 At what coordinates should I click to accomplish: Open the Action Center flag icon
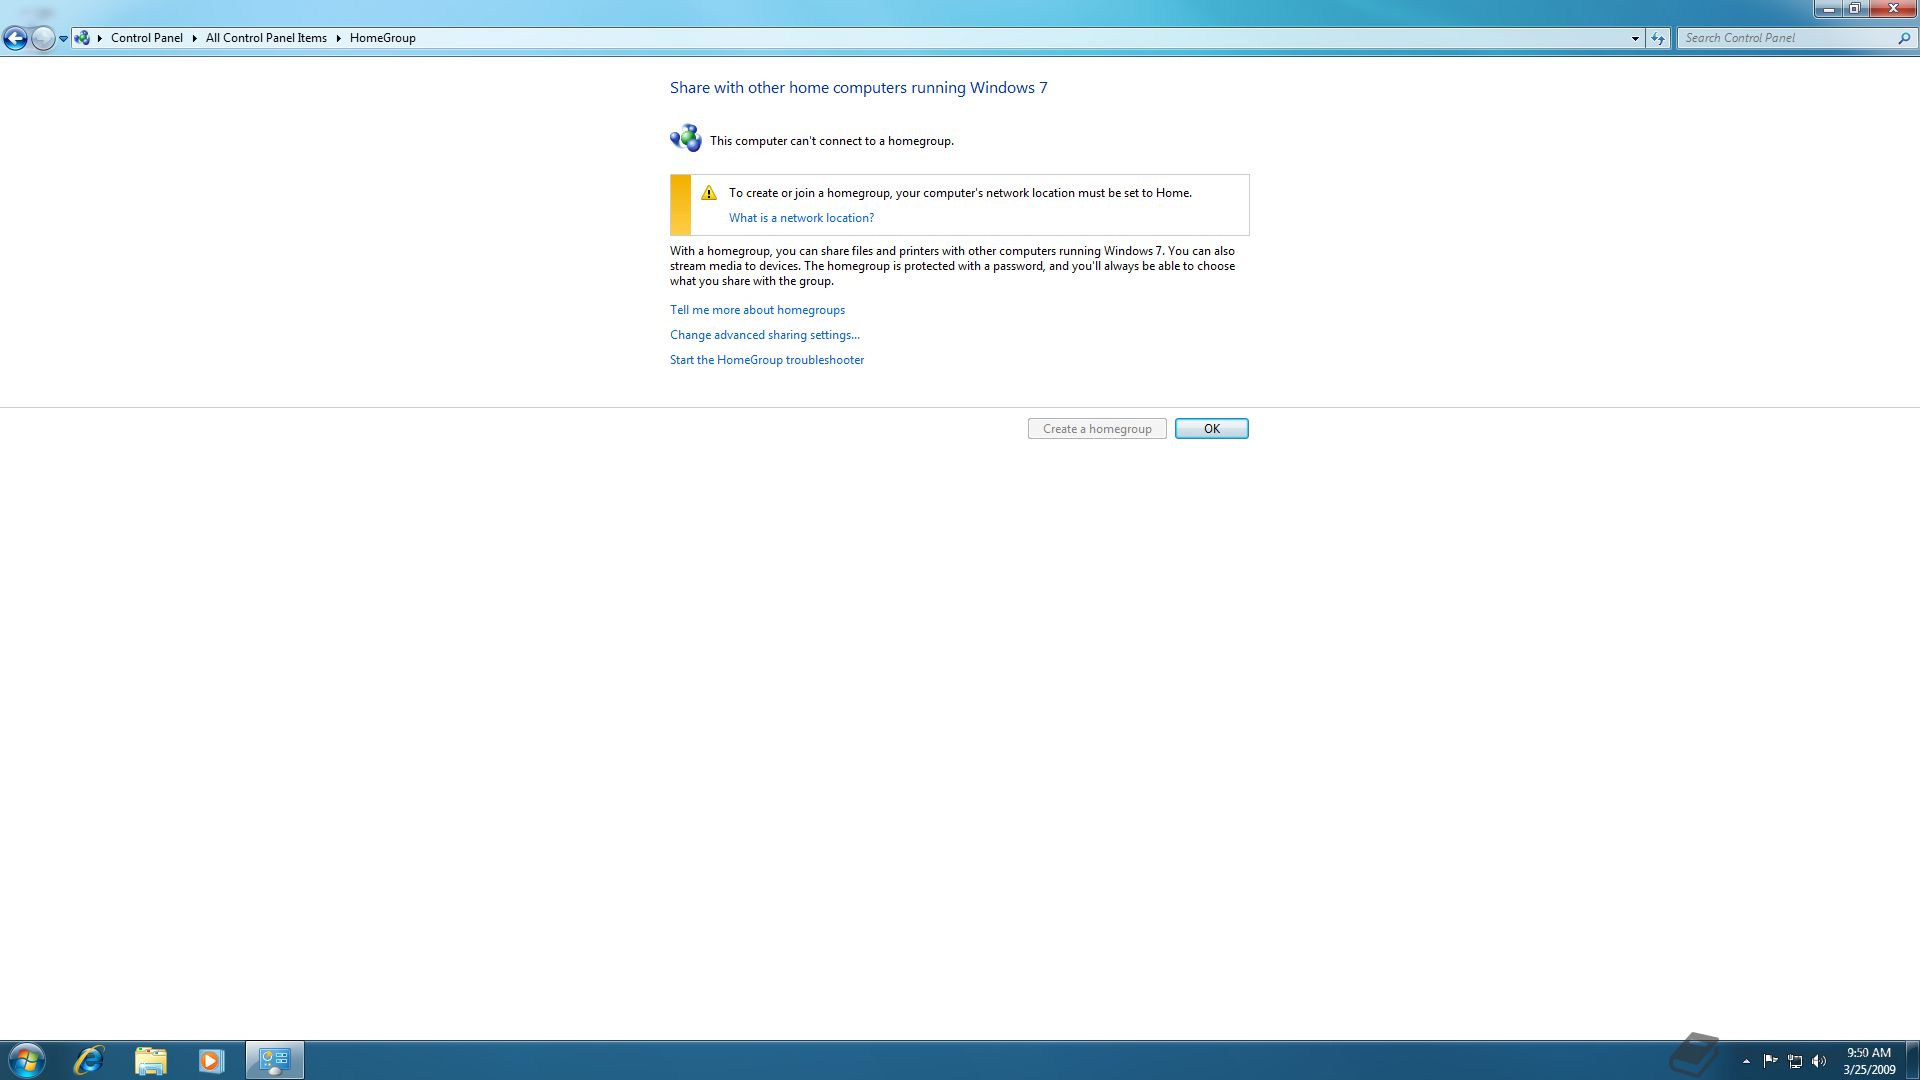[x=1770, y=1061]
